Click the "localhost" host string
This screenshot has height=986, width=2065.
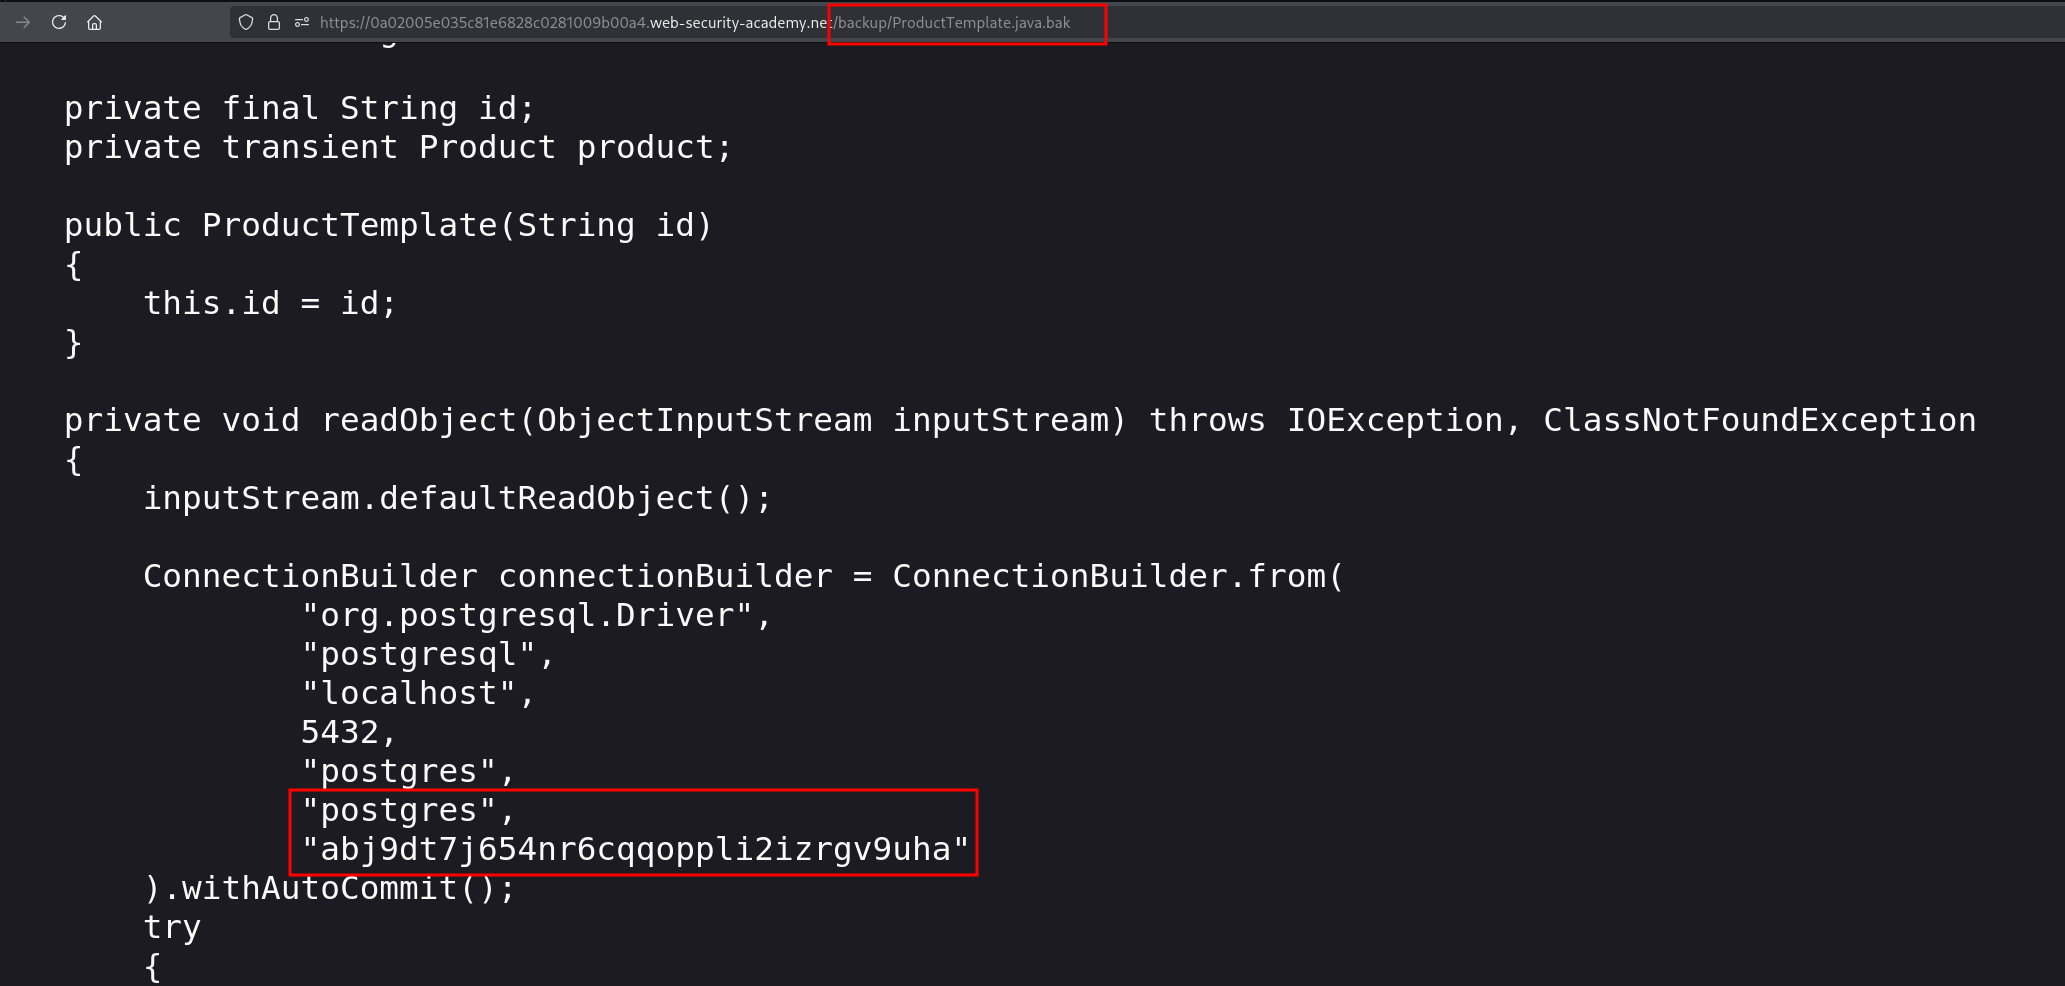tap(418, 693)
